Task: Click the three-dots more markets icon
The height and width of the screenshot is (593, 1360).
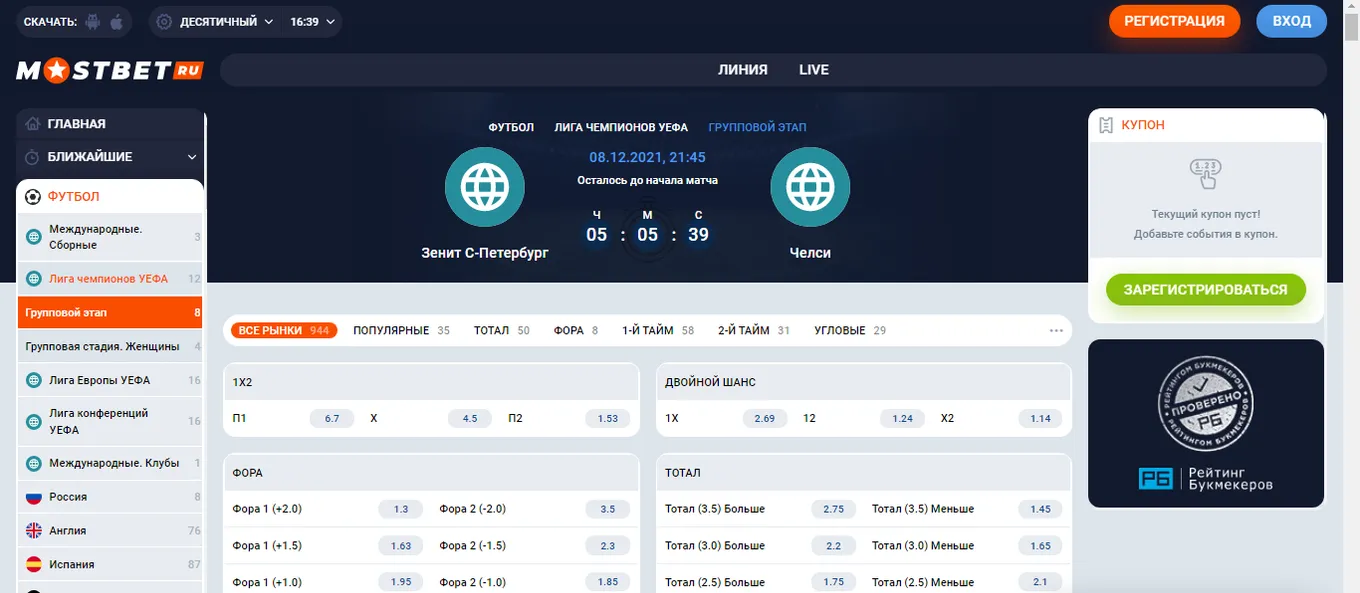Action: point(1056,330)
